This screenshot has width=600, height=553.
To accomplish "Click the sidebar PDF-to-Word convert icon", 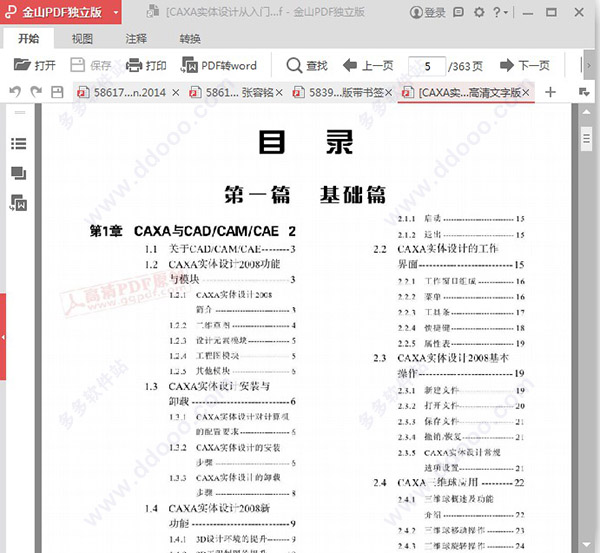I will tap(18, 203).
